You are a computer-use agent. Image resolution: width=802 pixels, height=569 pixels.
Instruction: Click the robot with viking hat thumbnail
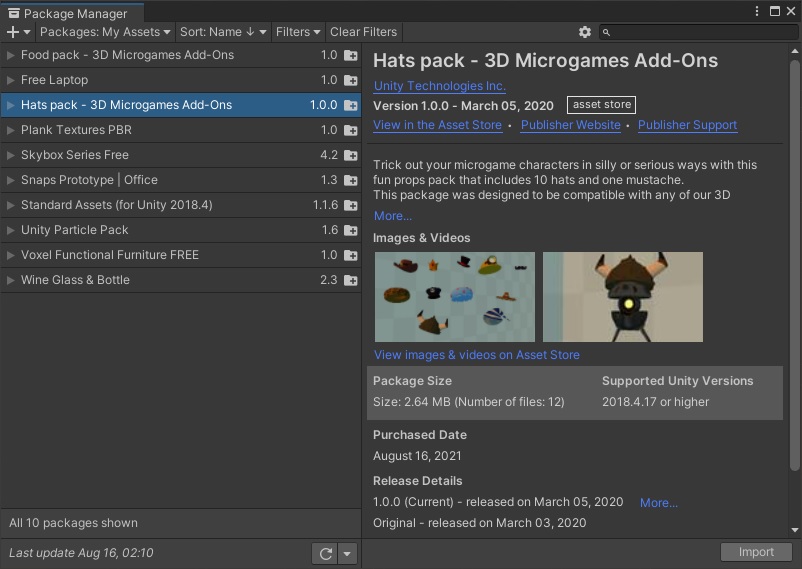(622, 297)
